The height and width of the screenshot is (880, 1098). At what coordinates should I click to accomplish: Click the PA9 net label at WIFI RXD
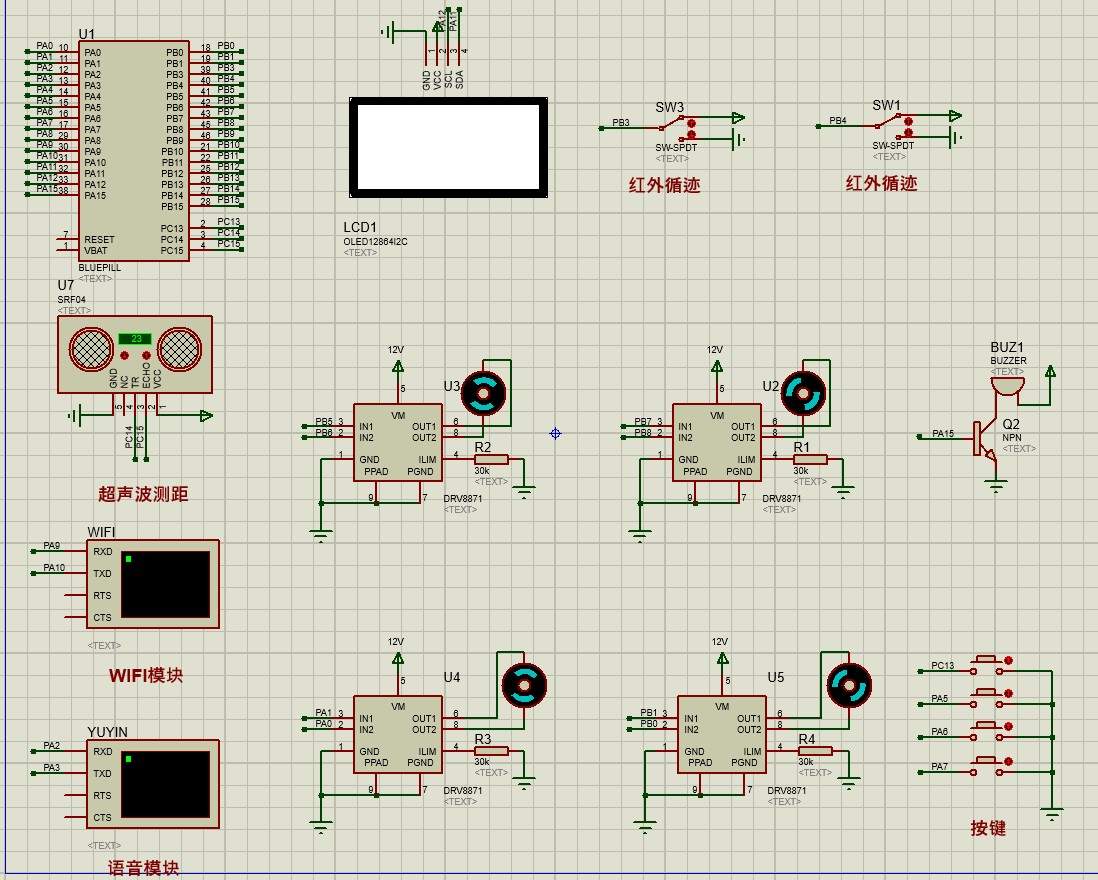52,545
